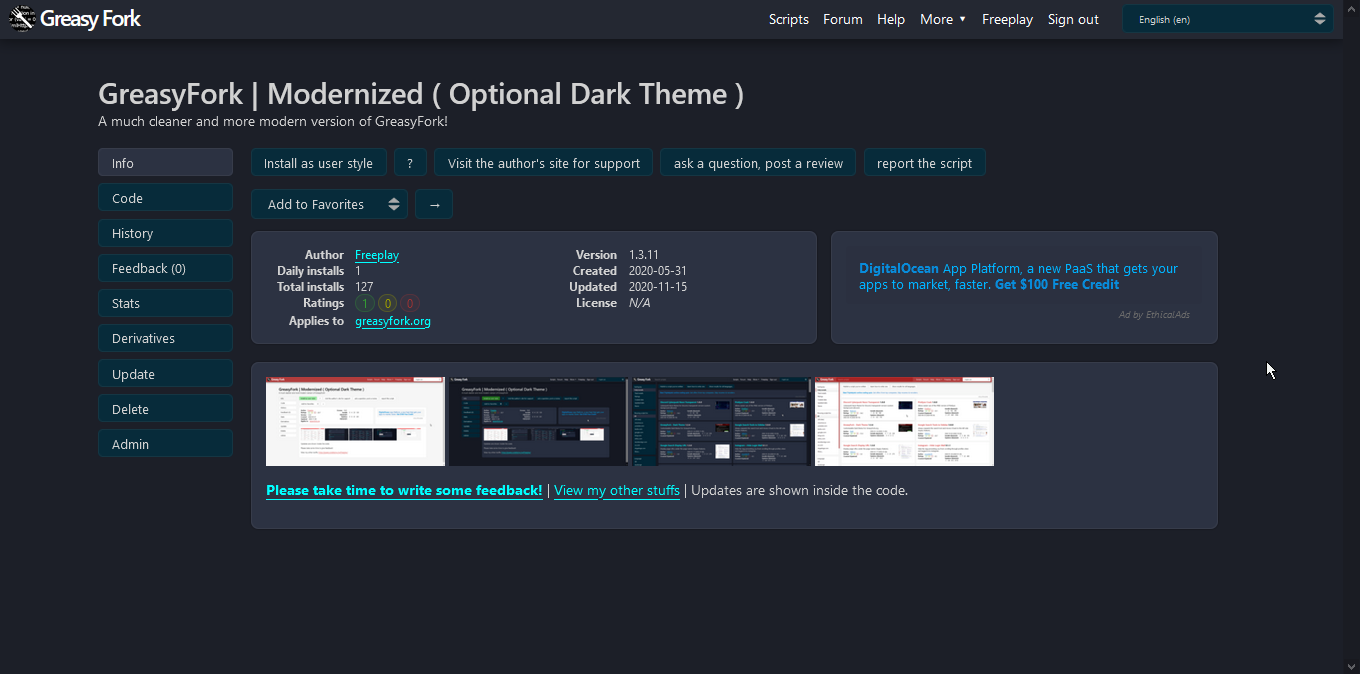
Task: Open the Admin tab
Action: coord(165,444)
